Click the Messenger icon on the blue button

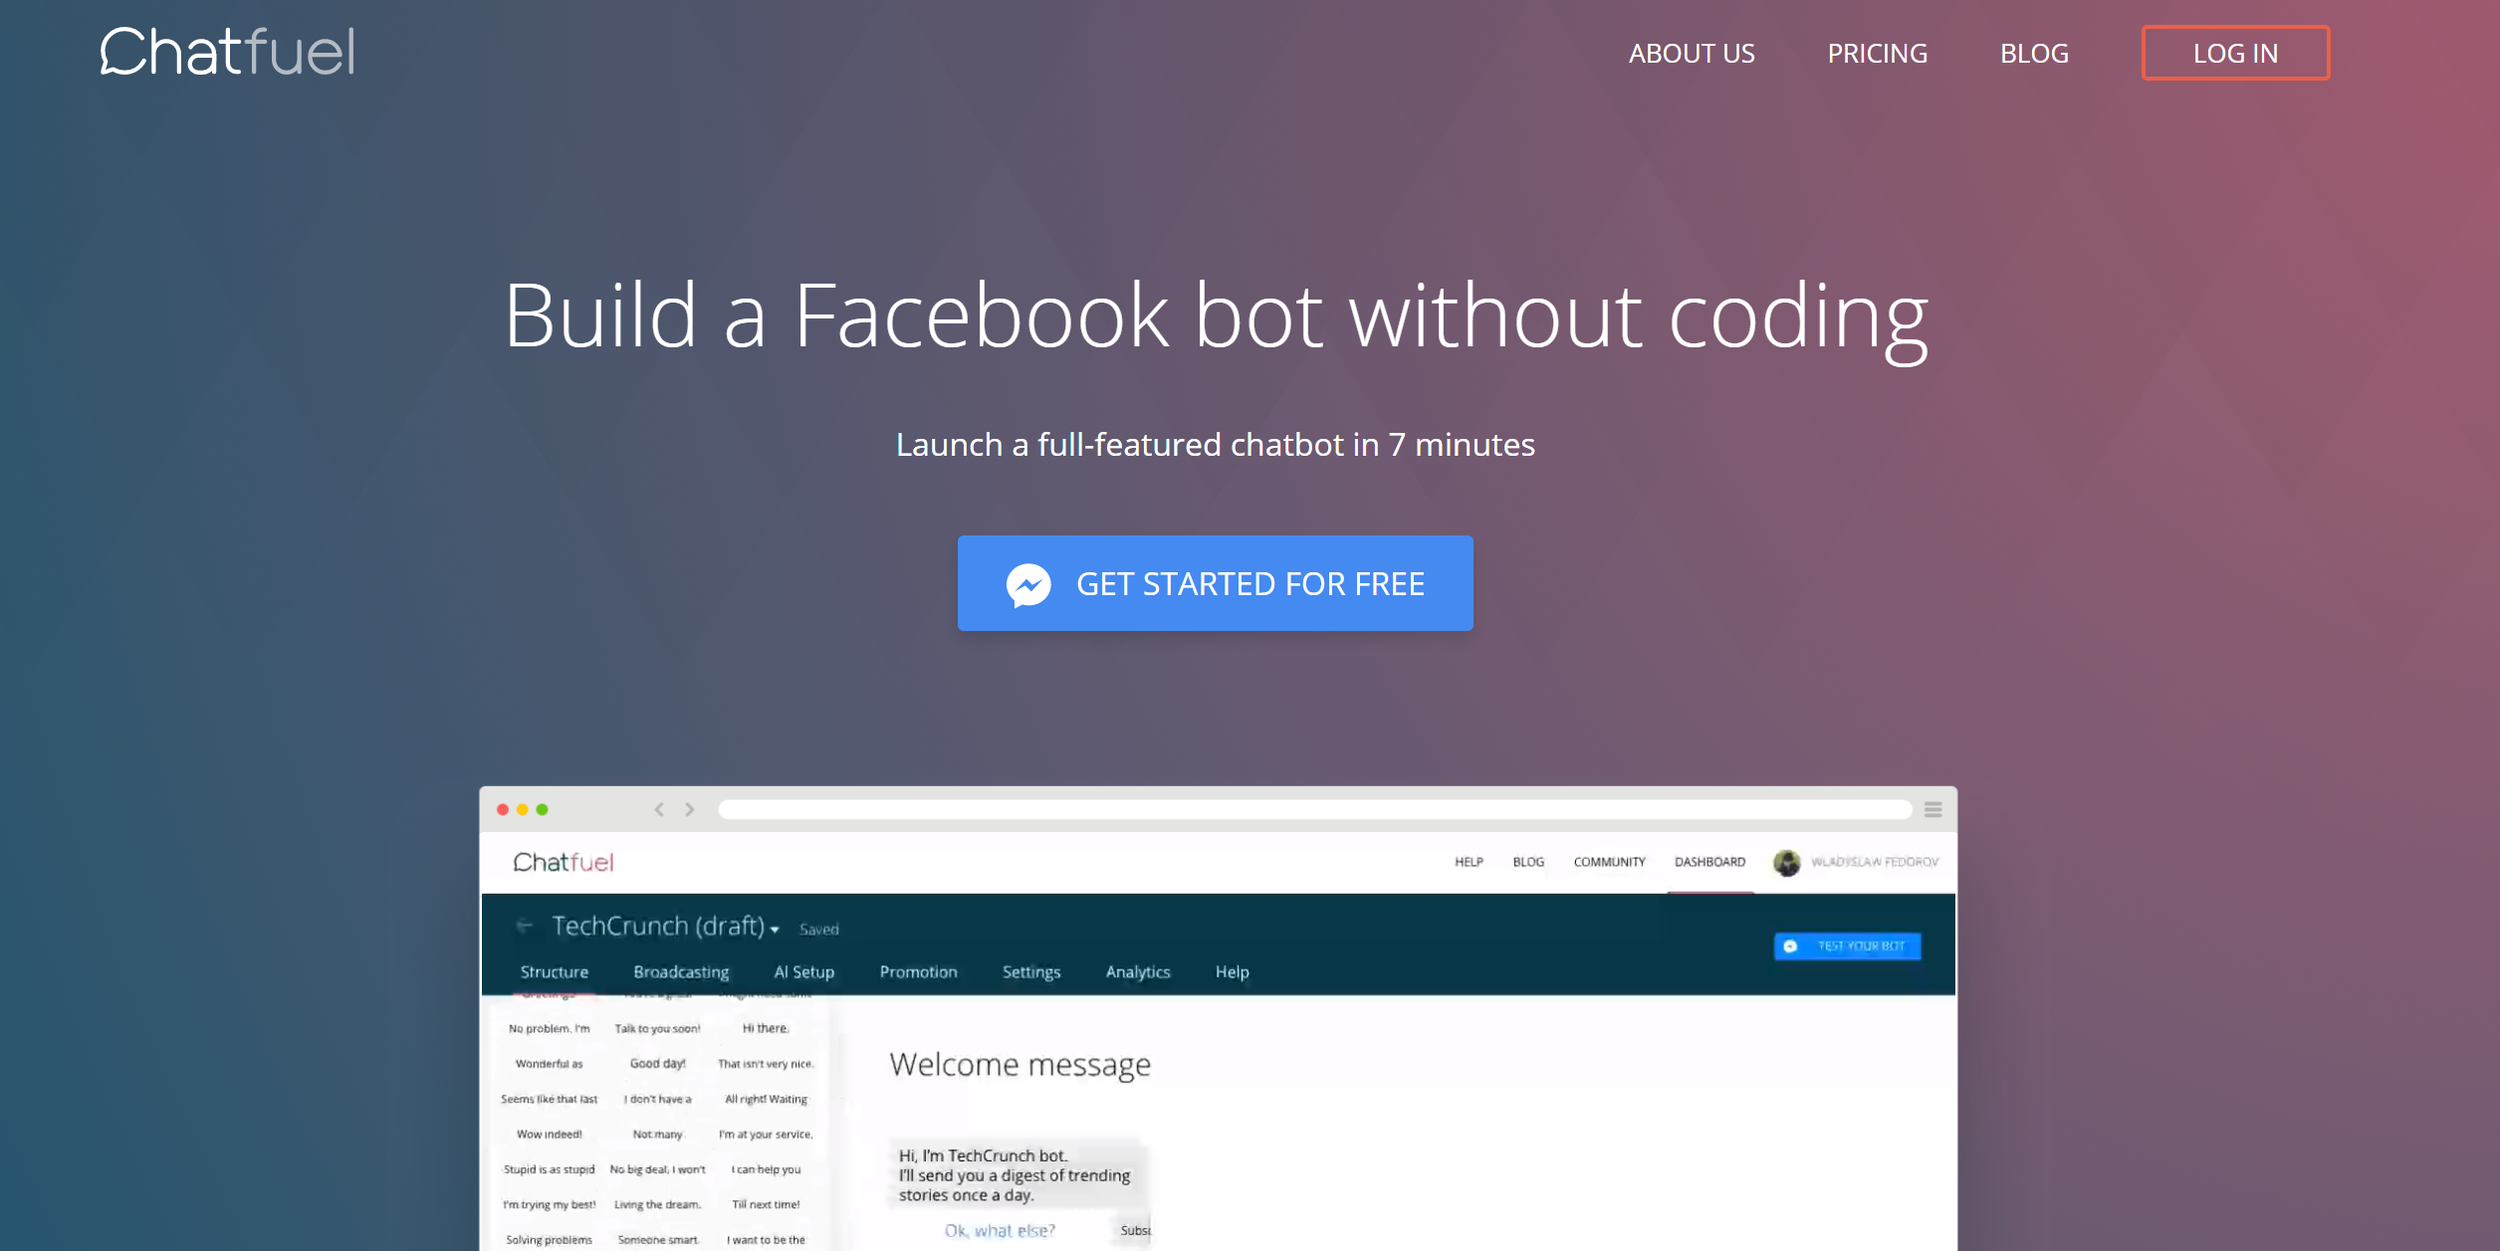click(x=1028, y=585)
